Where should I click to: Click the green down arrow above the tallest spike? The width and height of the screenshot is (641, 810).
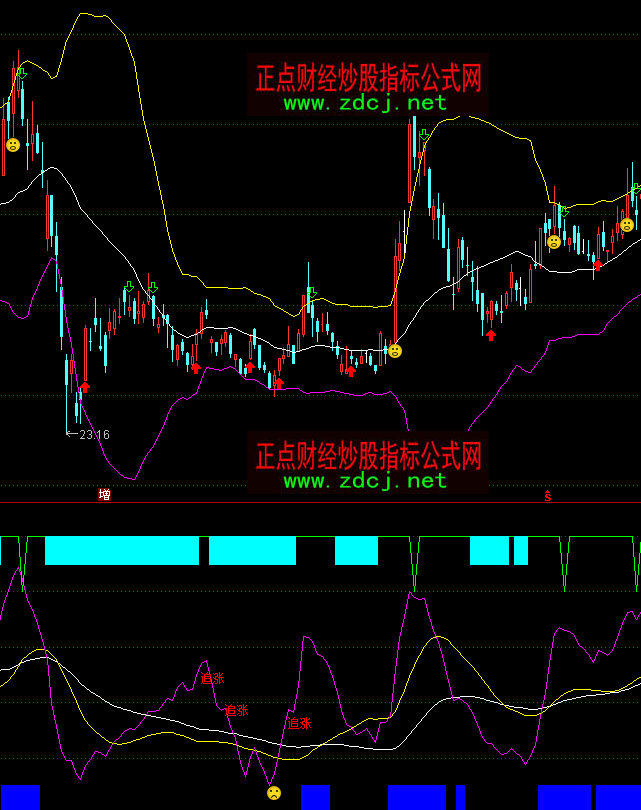(425, 135)
